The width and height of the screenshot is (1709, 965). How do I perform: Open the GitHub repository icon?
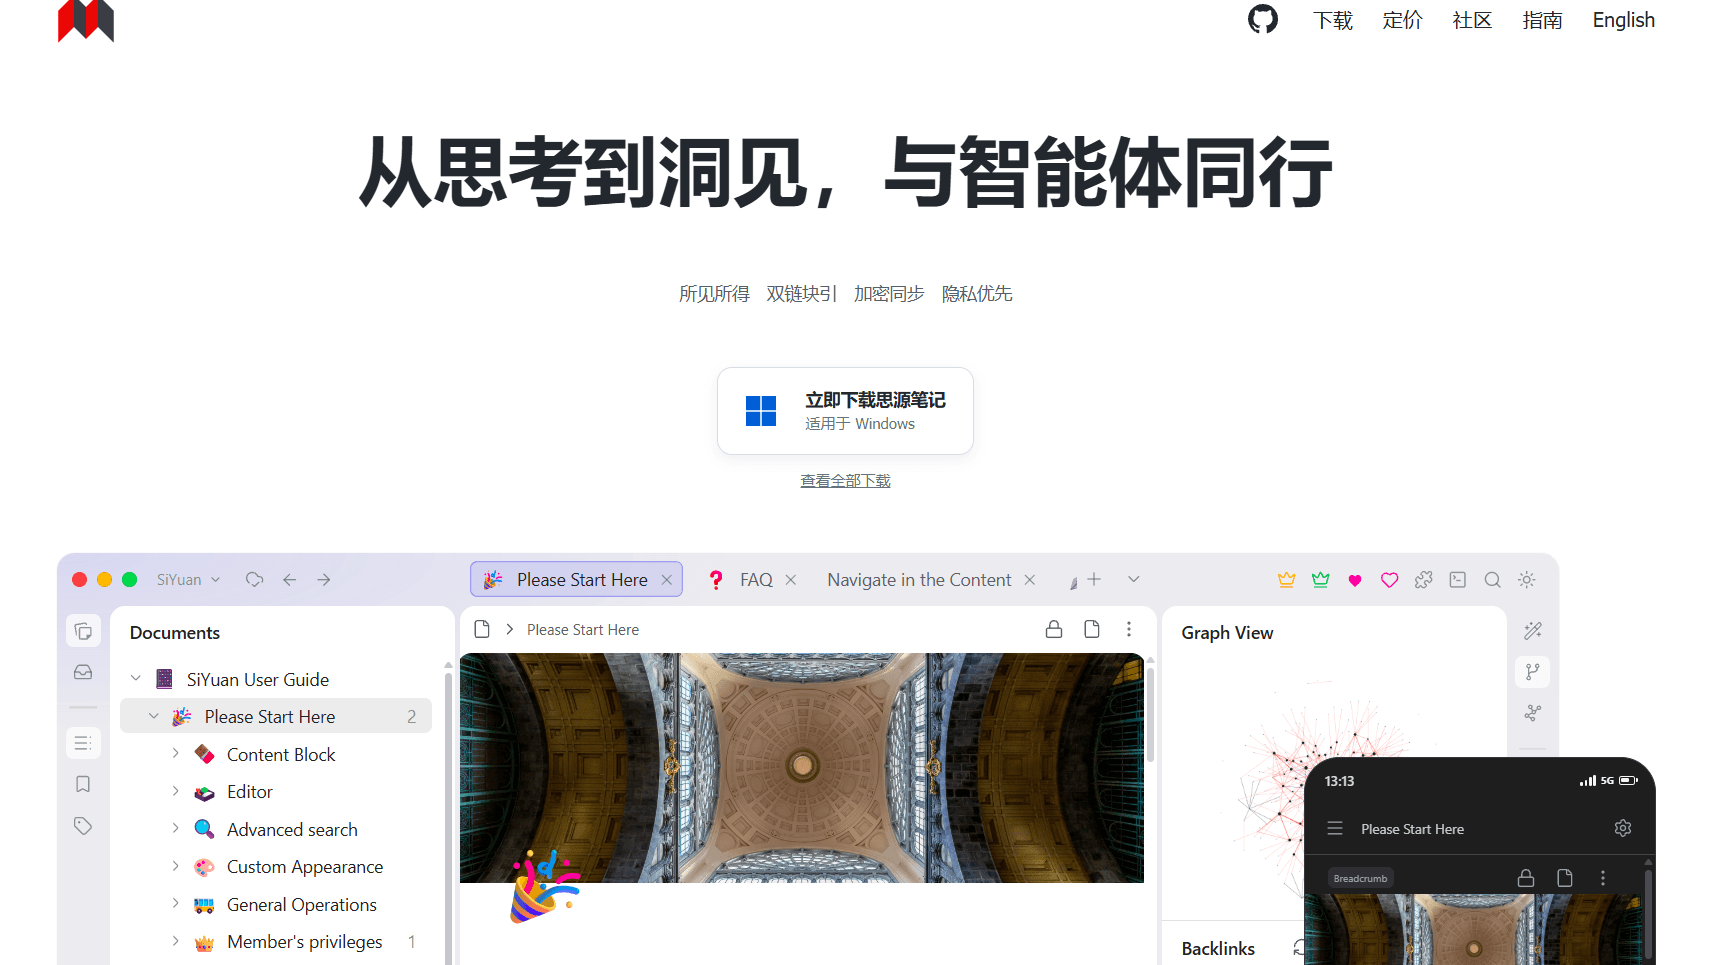pyautogui.click(x=1263, y=19)
